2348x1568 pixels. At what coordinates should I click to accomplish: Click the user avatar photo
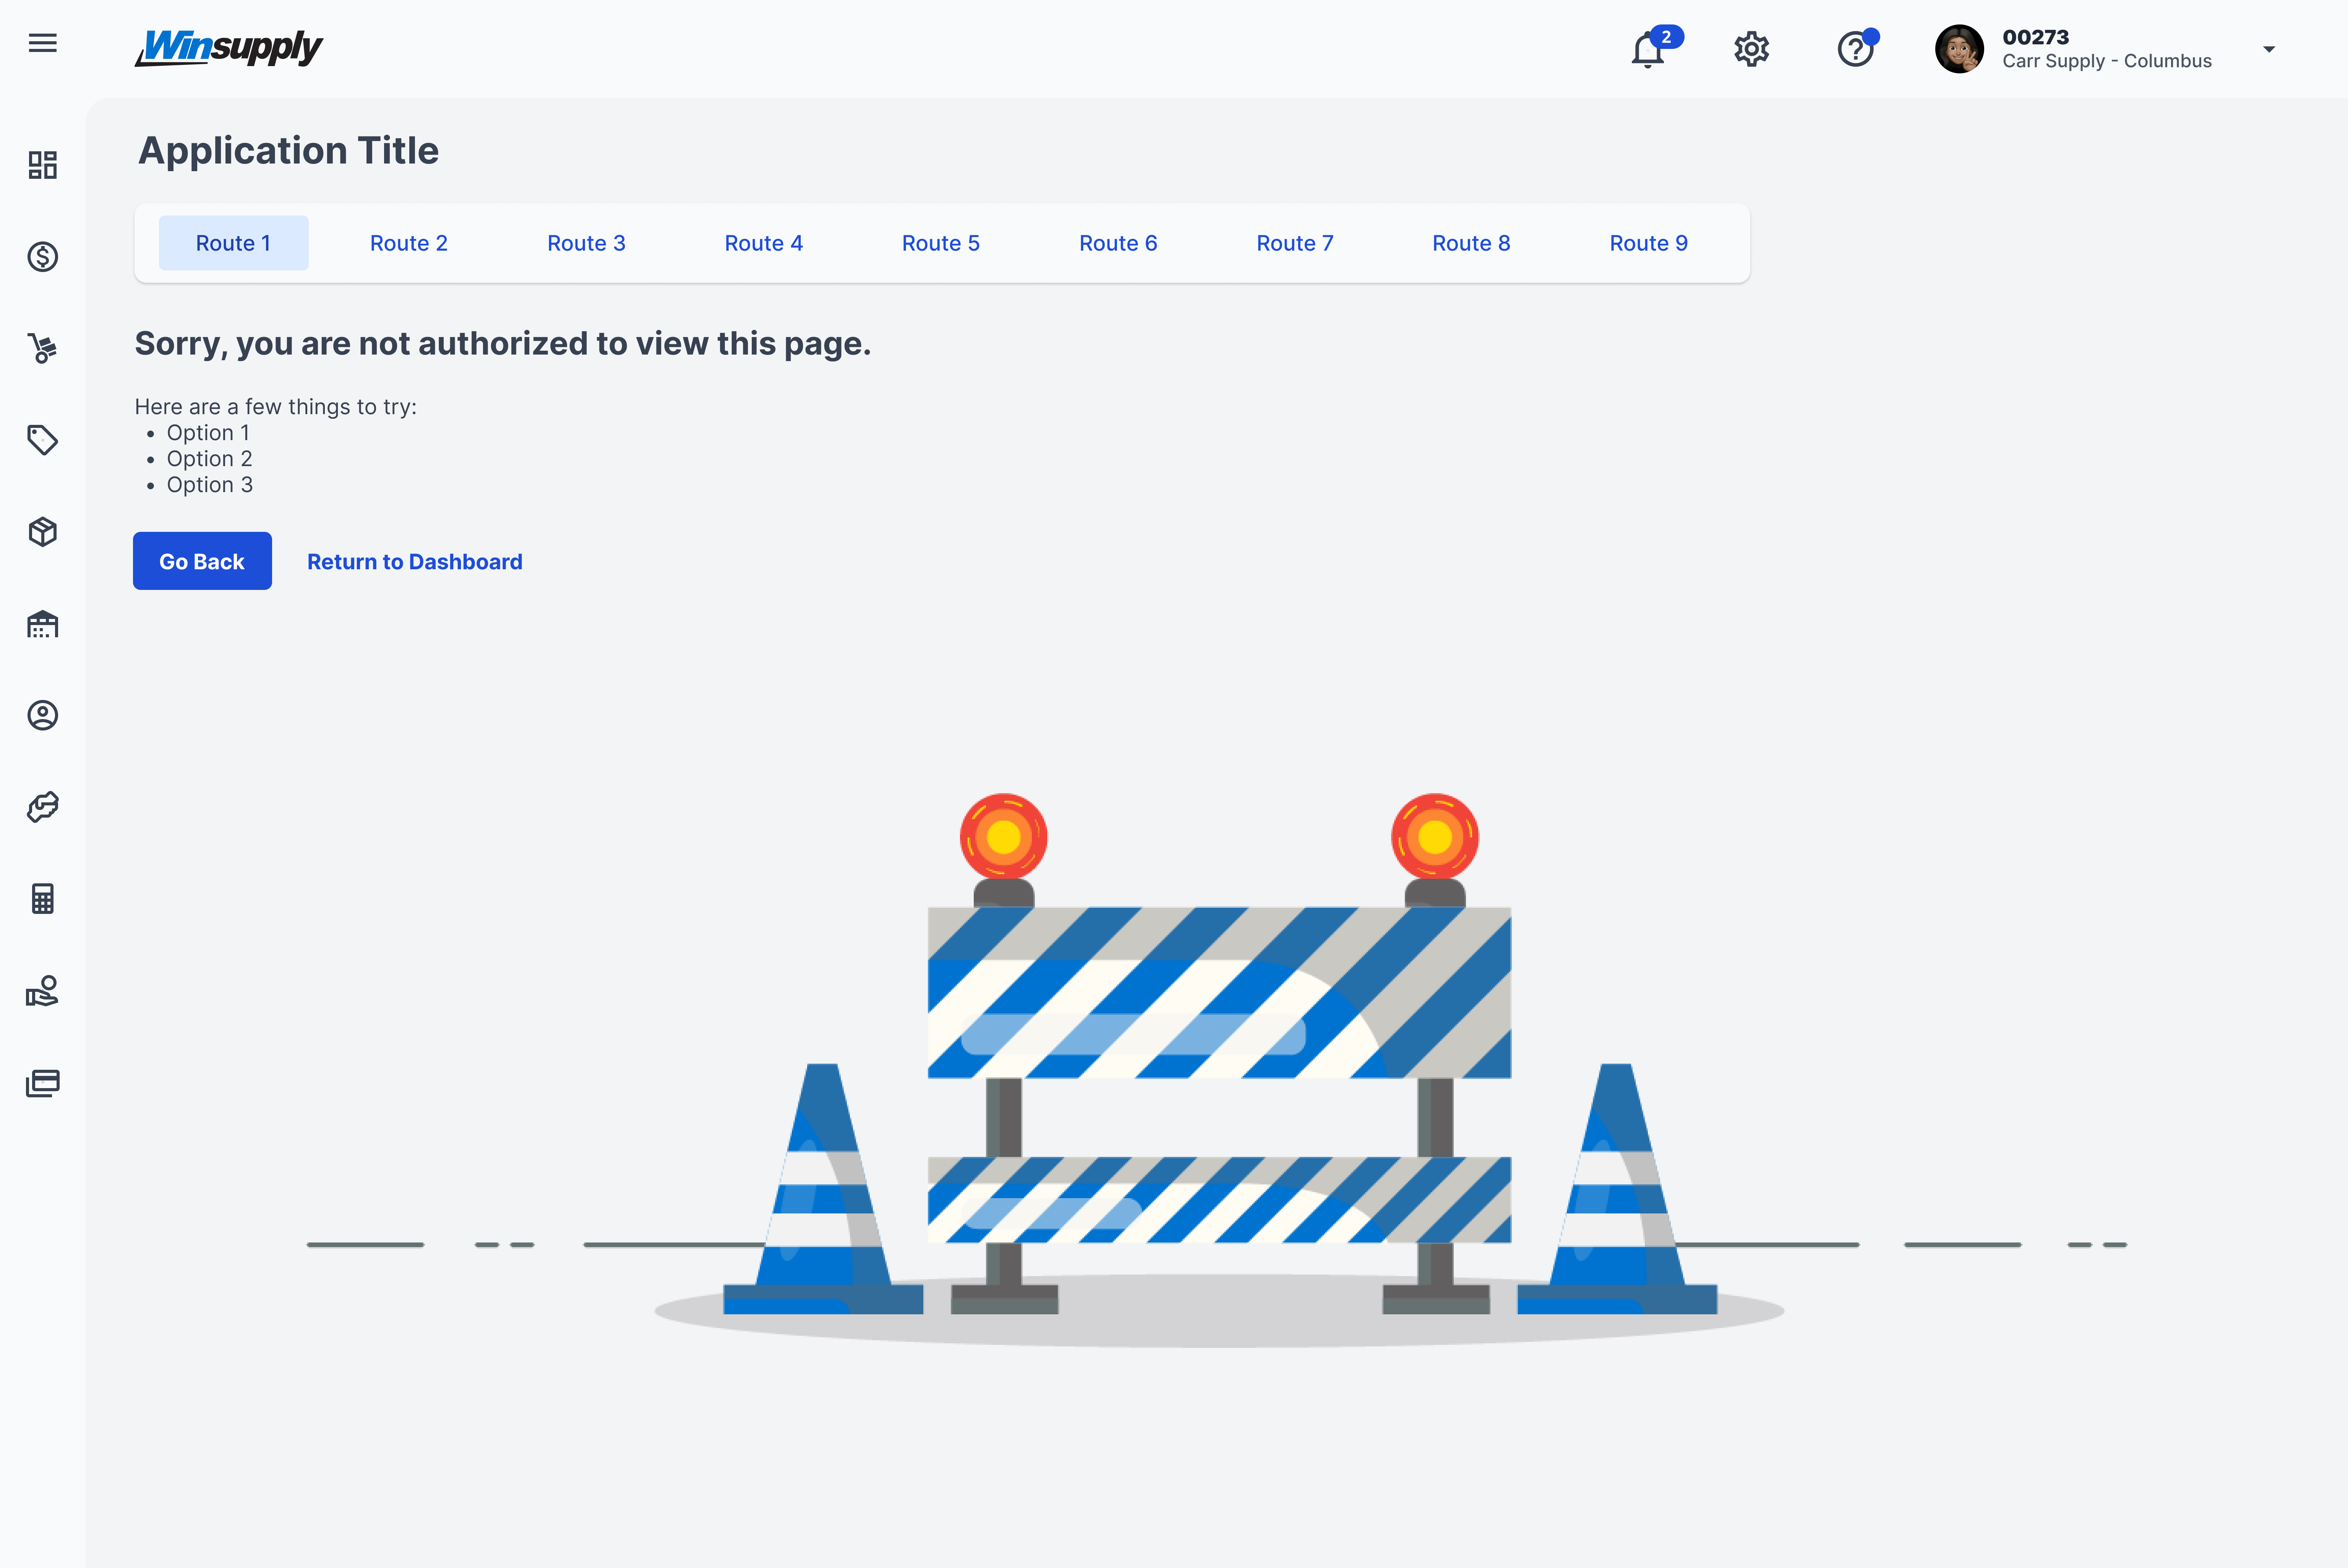(1959, 49)
